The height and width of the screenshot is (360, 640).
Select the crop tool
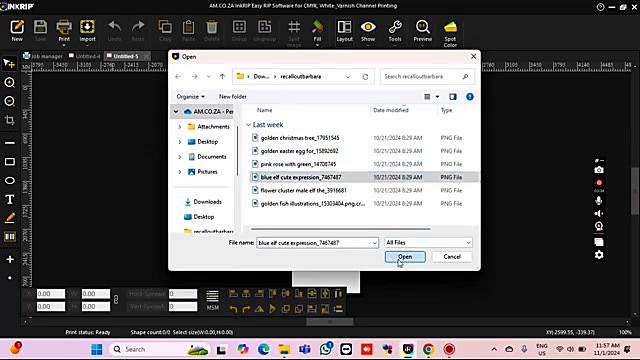pos(9,120)
